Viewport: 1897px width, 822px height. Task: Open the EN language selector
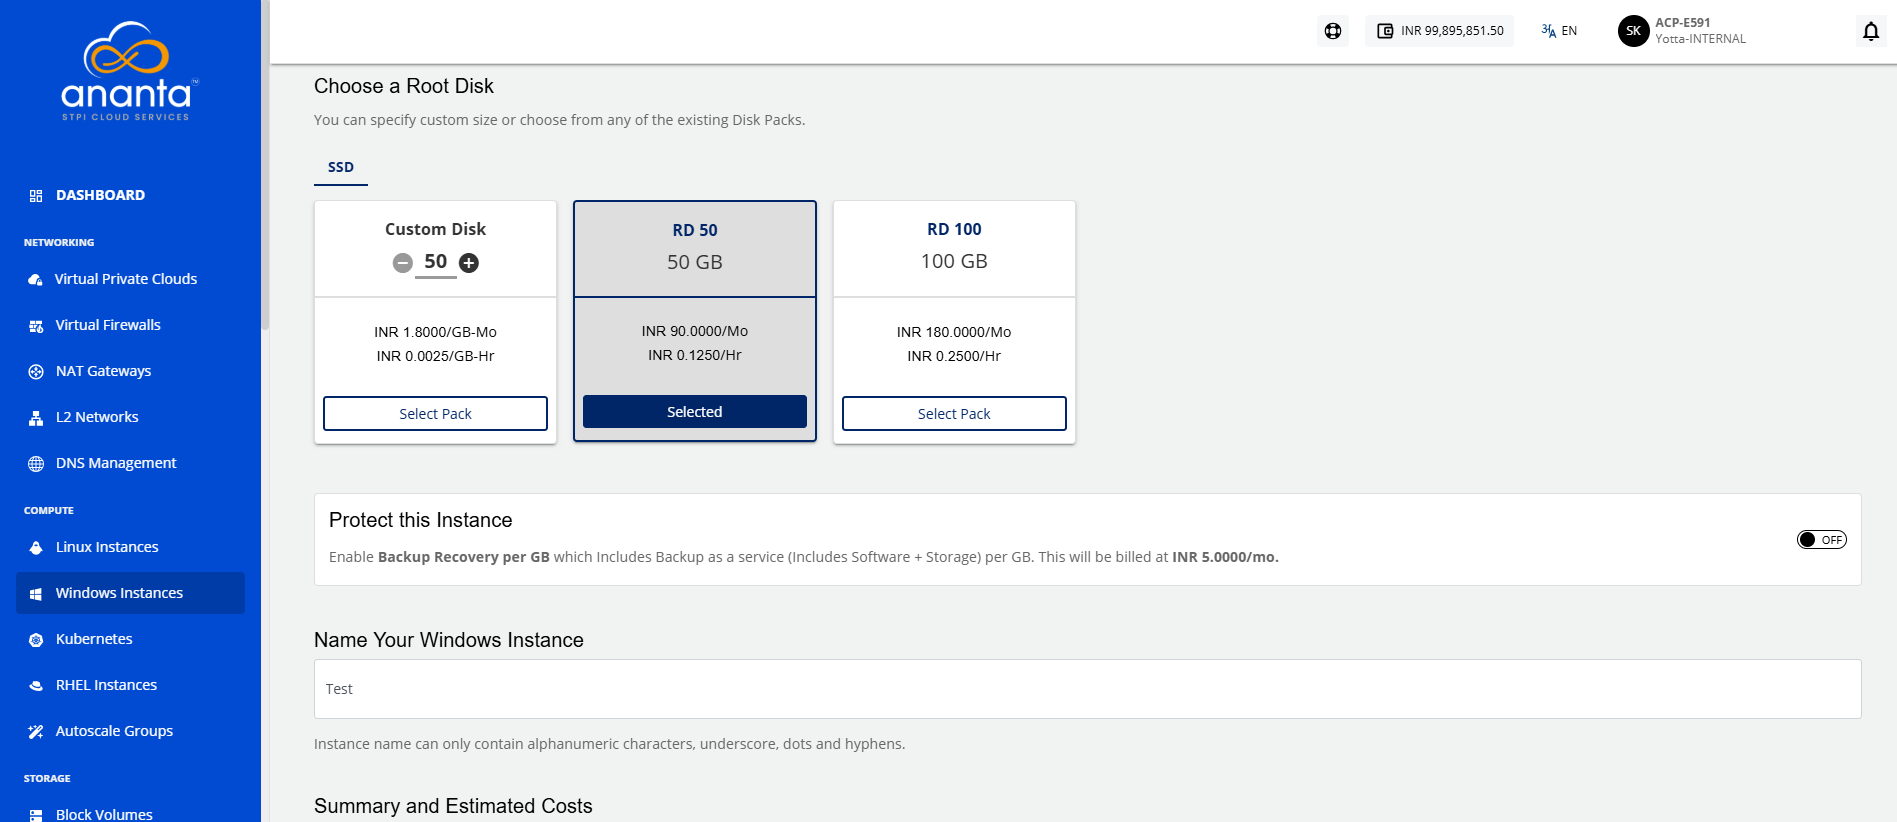tap(1559, 31)
